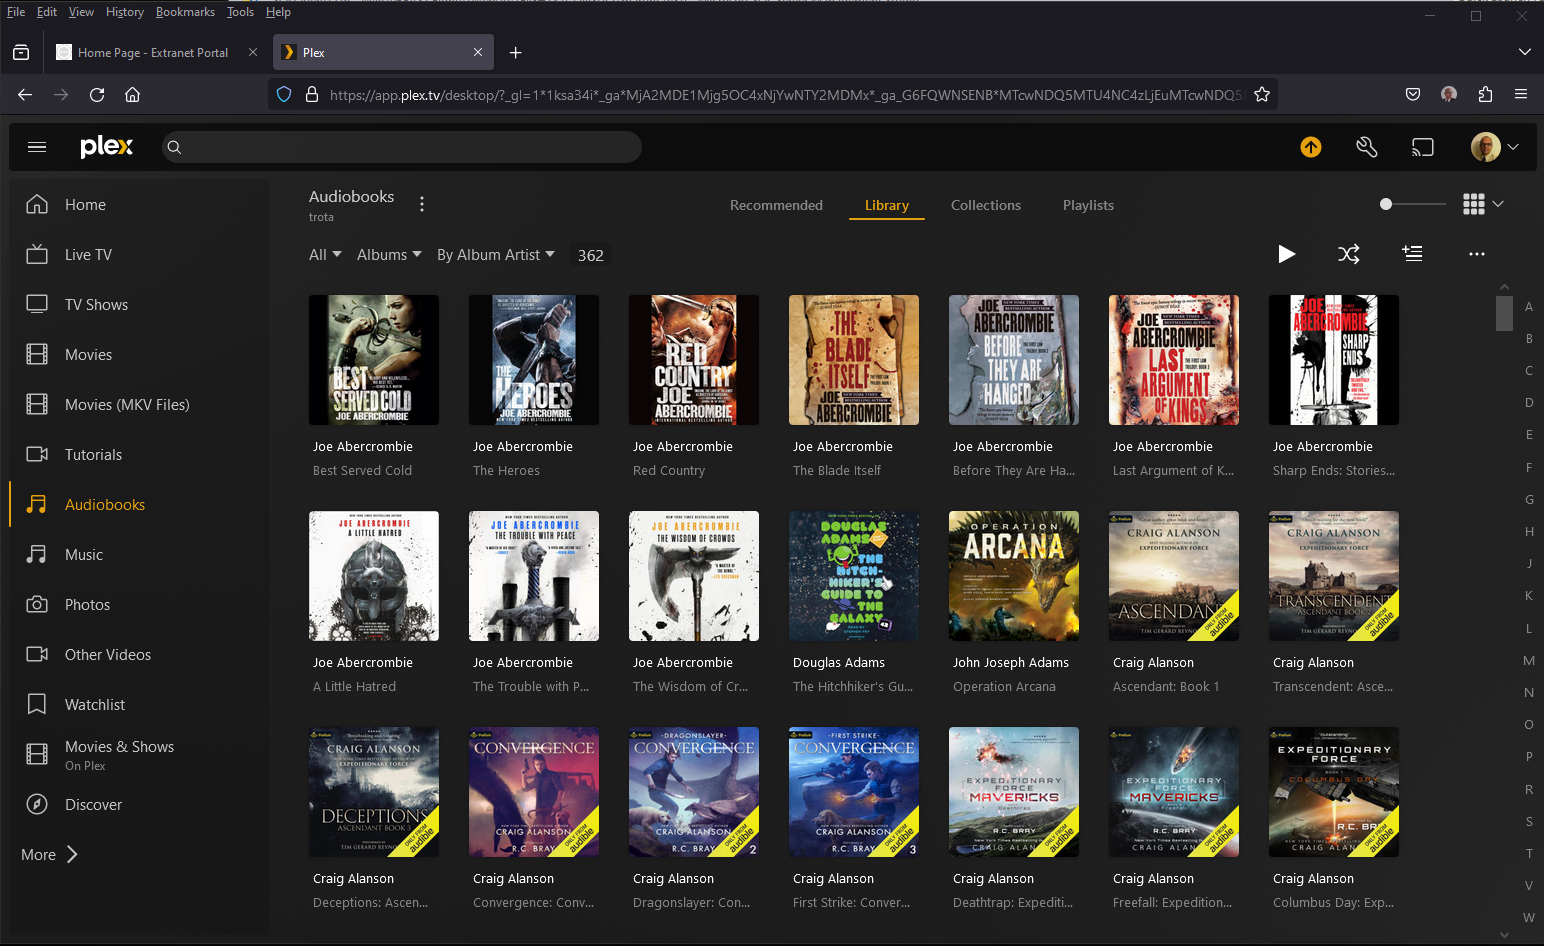
Task: Open more actions ellipsis in toolbar
Action: 1477,254
